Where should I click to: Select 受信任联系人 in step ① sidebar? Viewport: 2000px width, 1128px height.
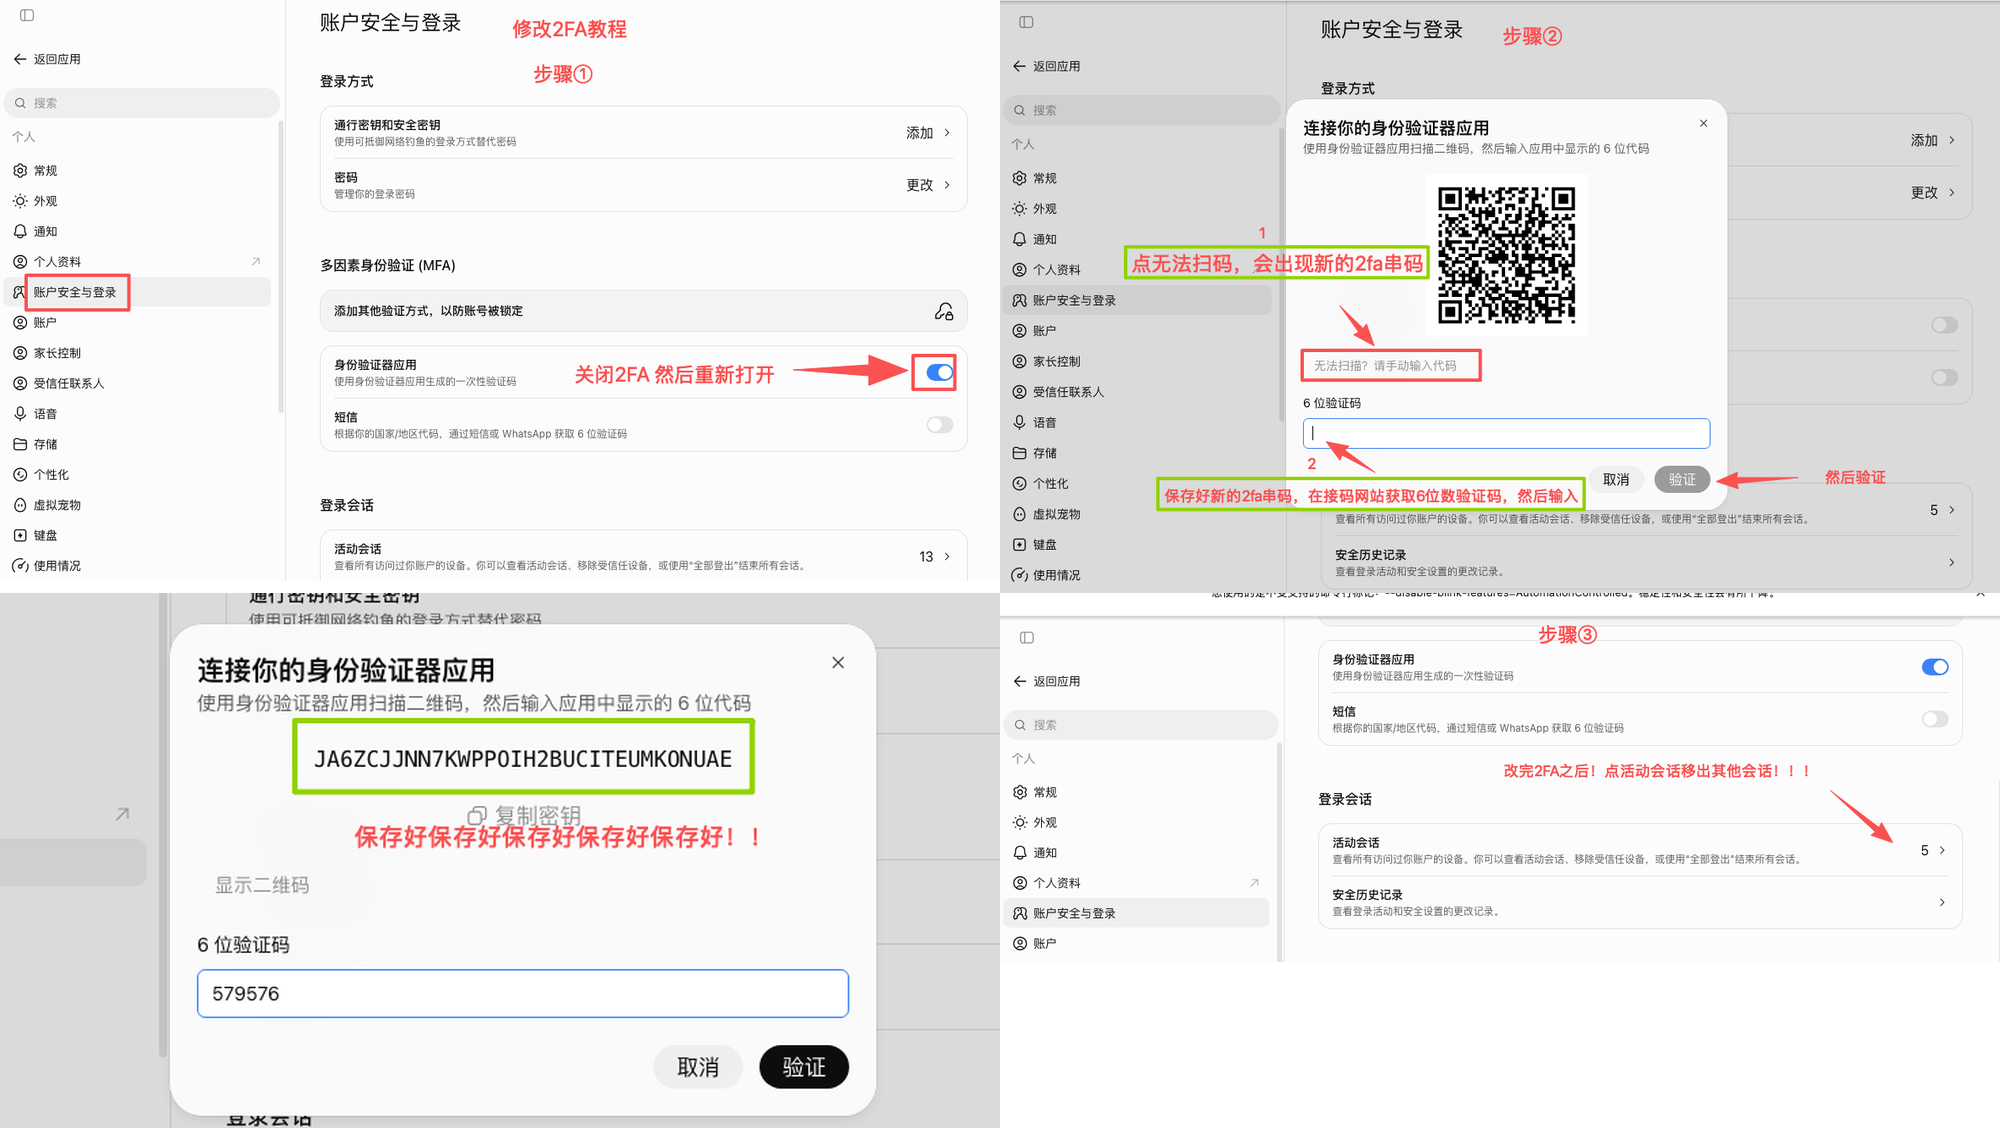point(138,383)
